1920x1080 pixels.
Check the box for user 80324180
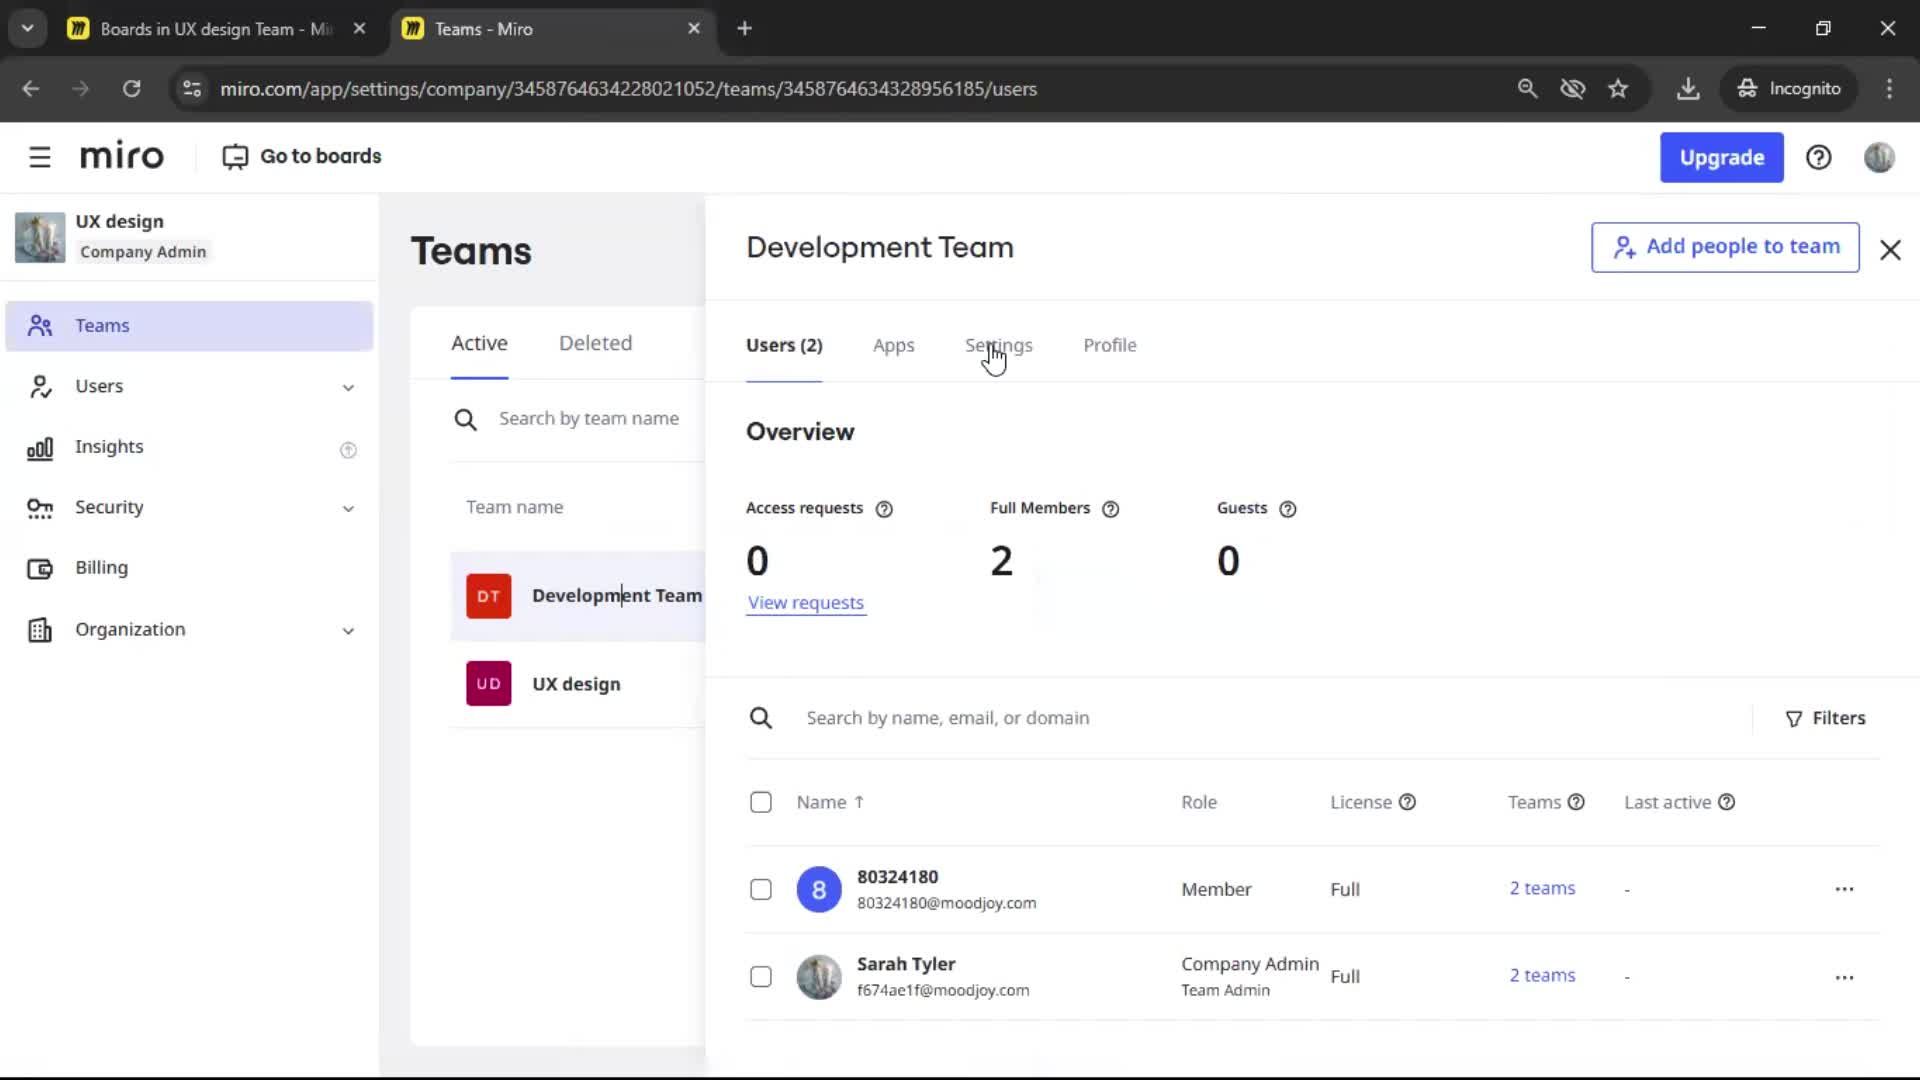click(x=761, y=890)
